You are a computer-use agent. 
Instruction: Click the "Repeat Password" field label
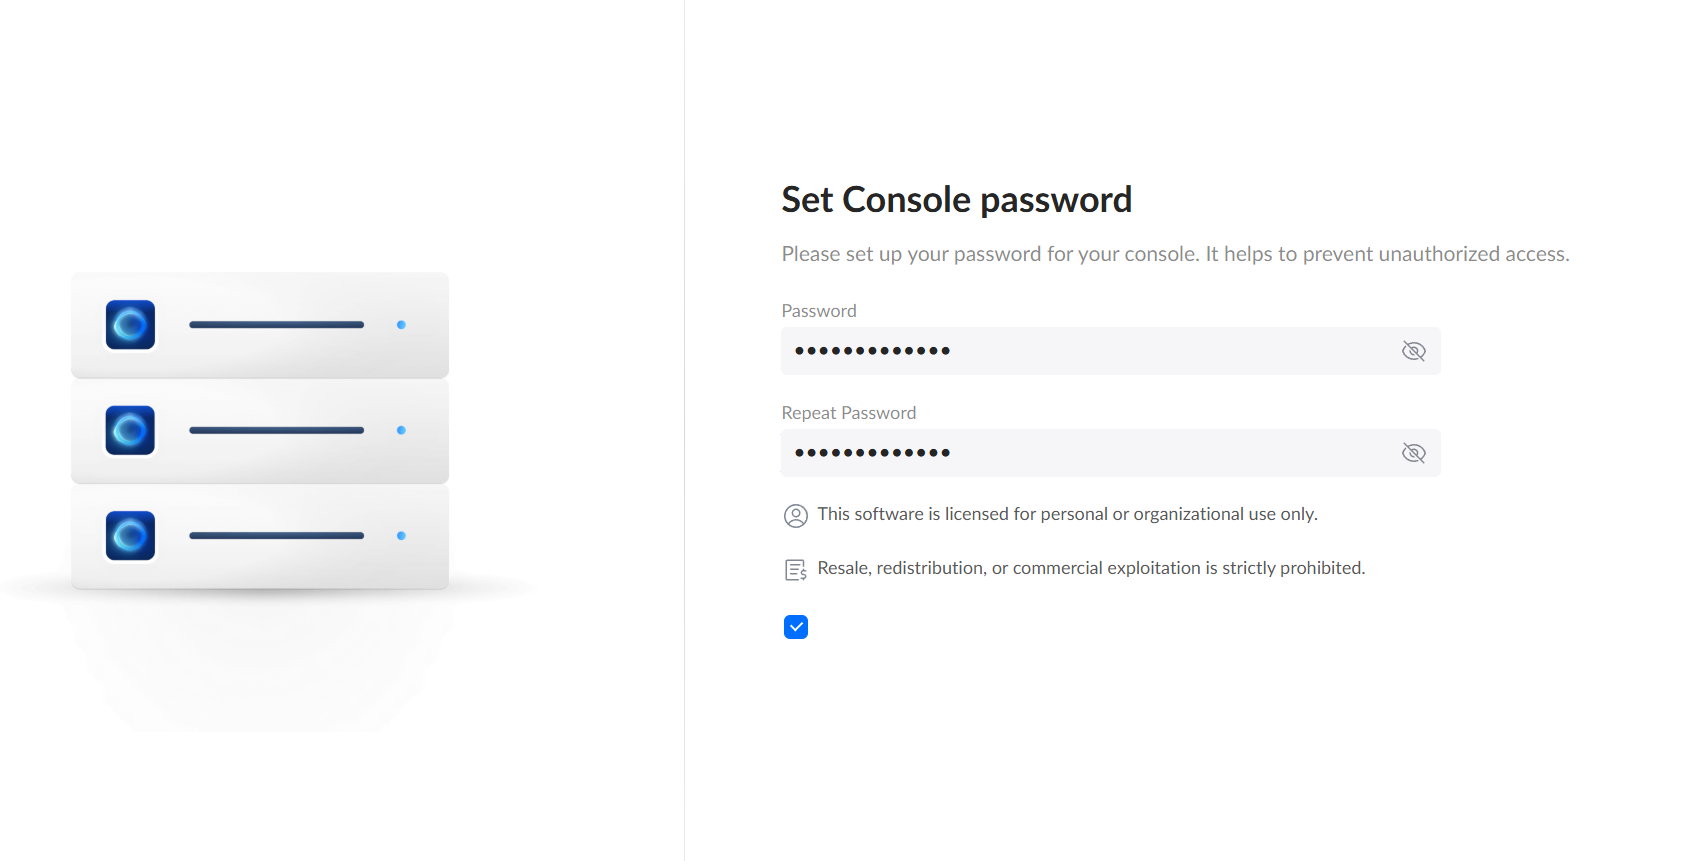pos(848,413)
